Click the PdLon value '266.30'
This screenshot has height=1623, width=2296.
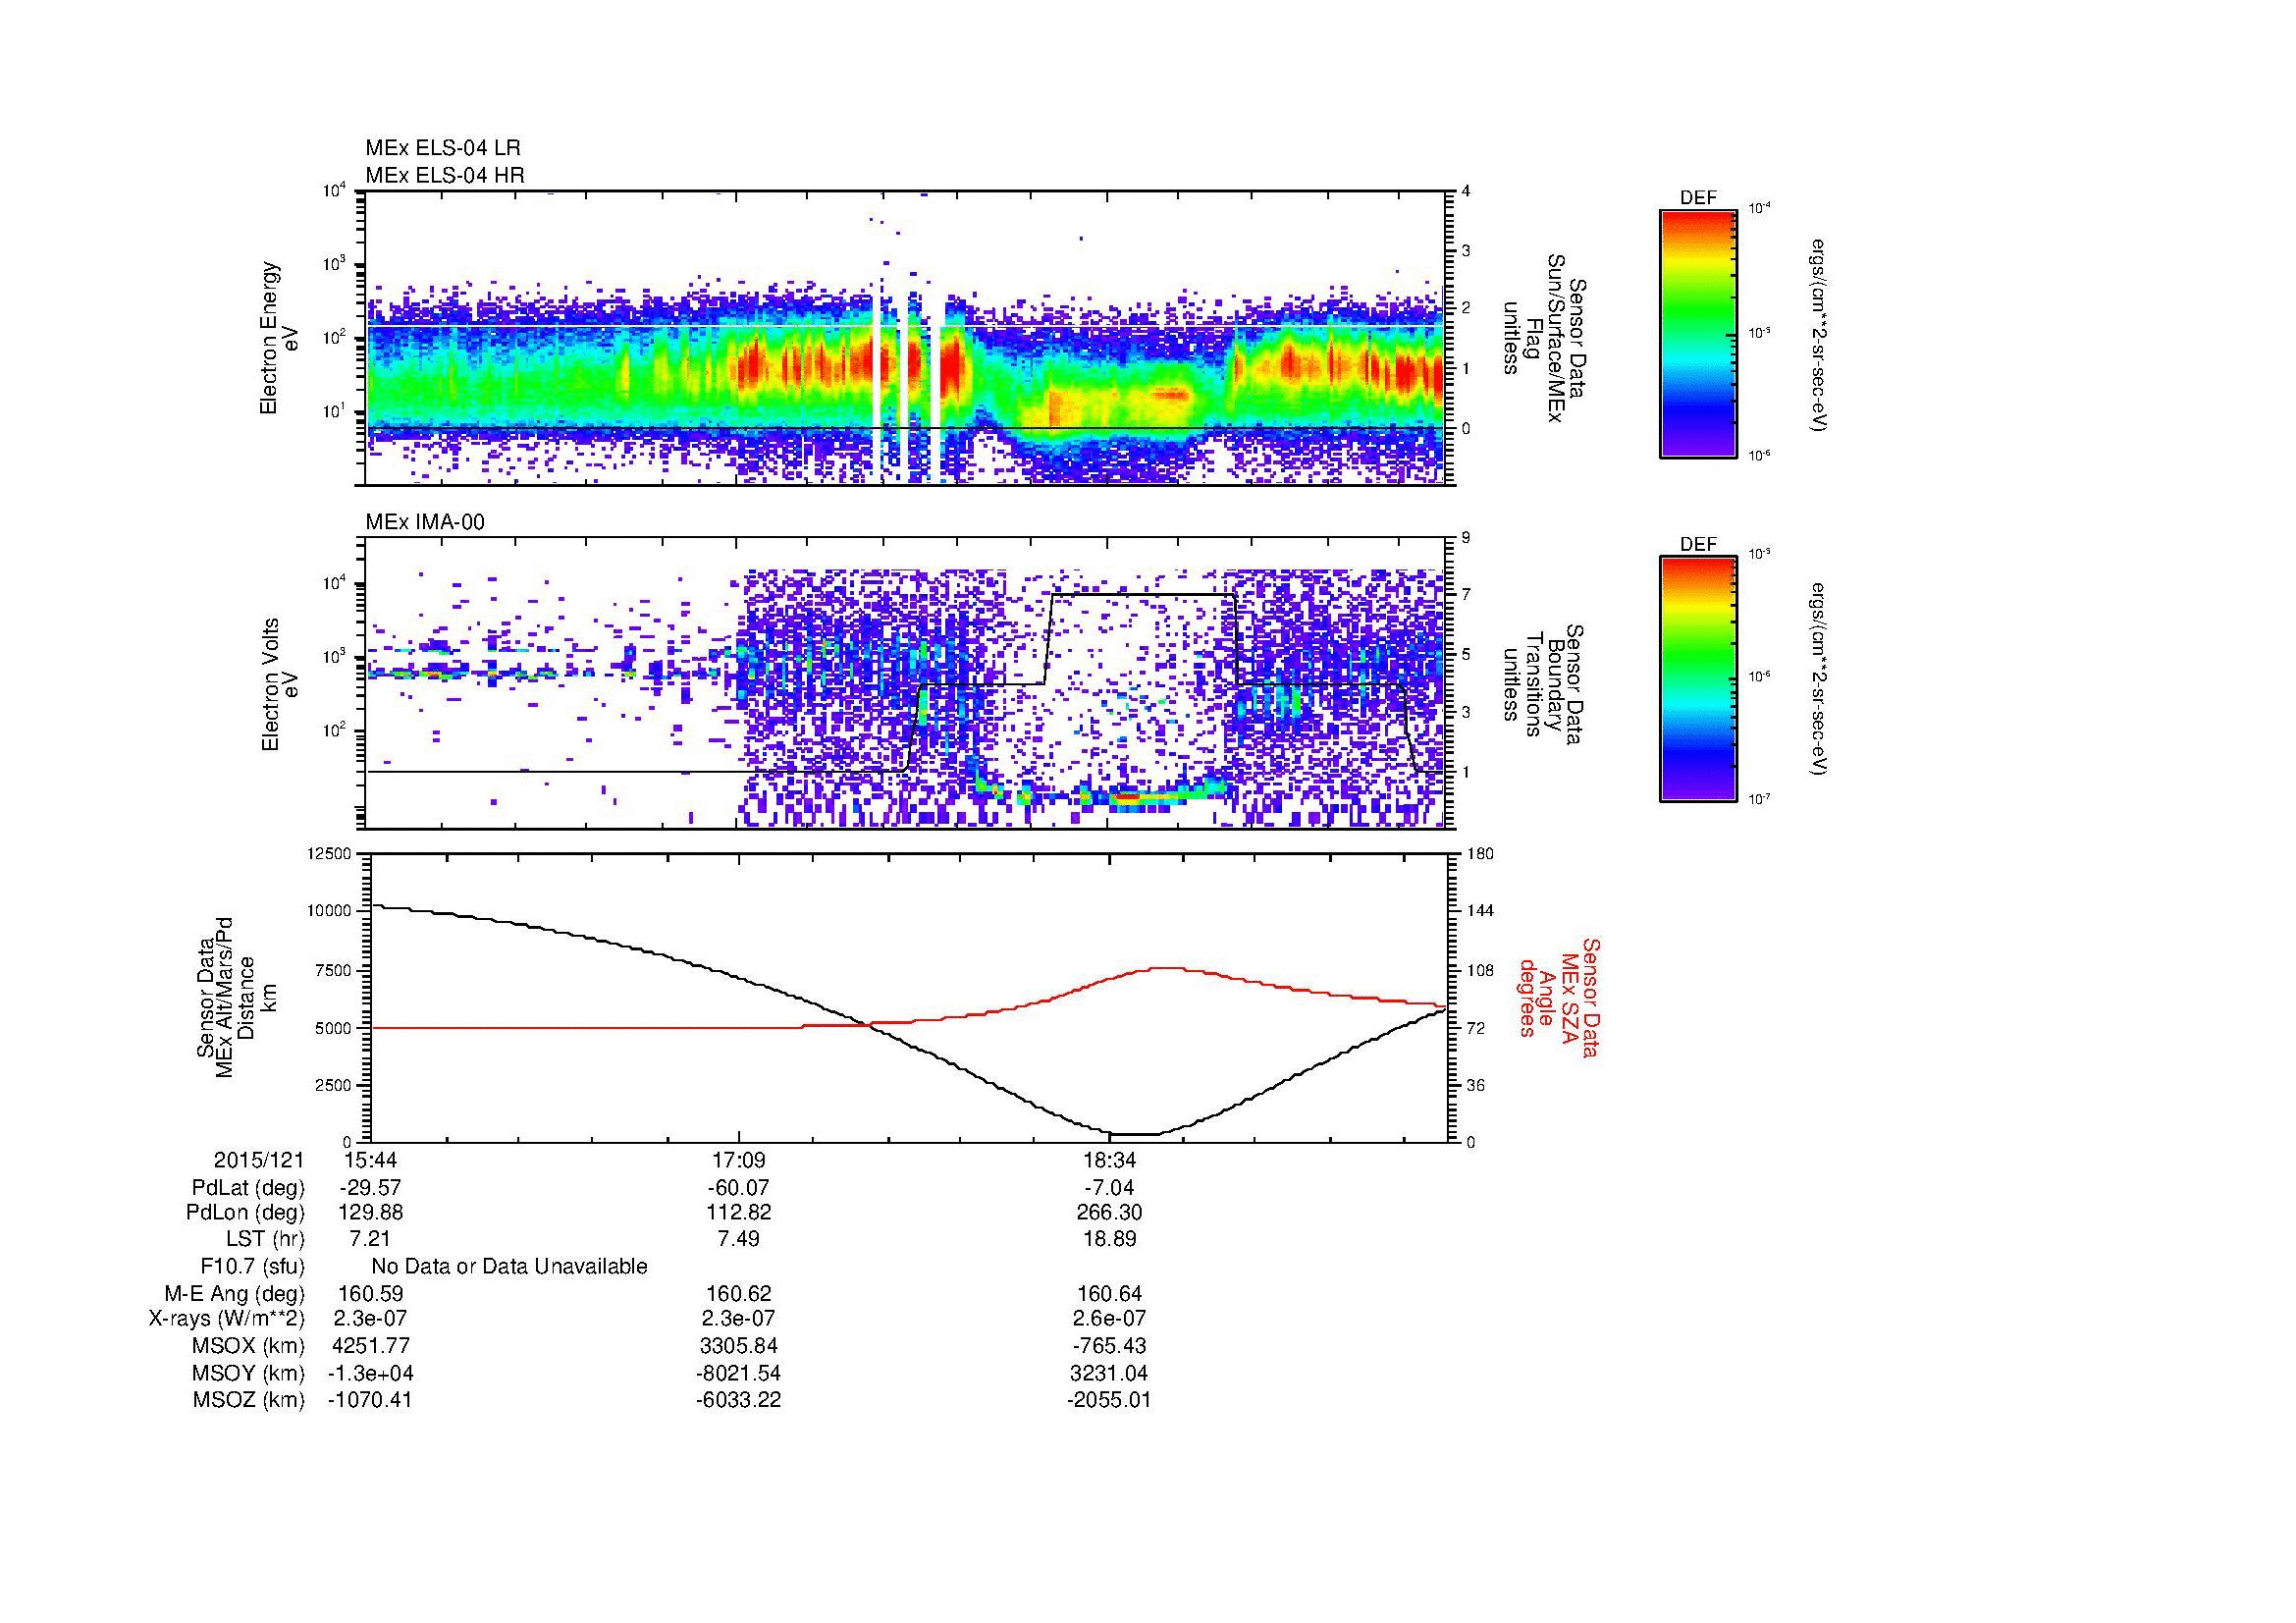click(1109, 1214)
